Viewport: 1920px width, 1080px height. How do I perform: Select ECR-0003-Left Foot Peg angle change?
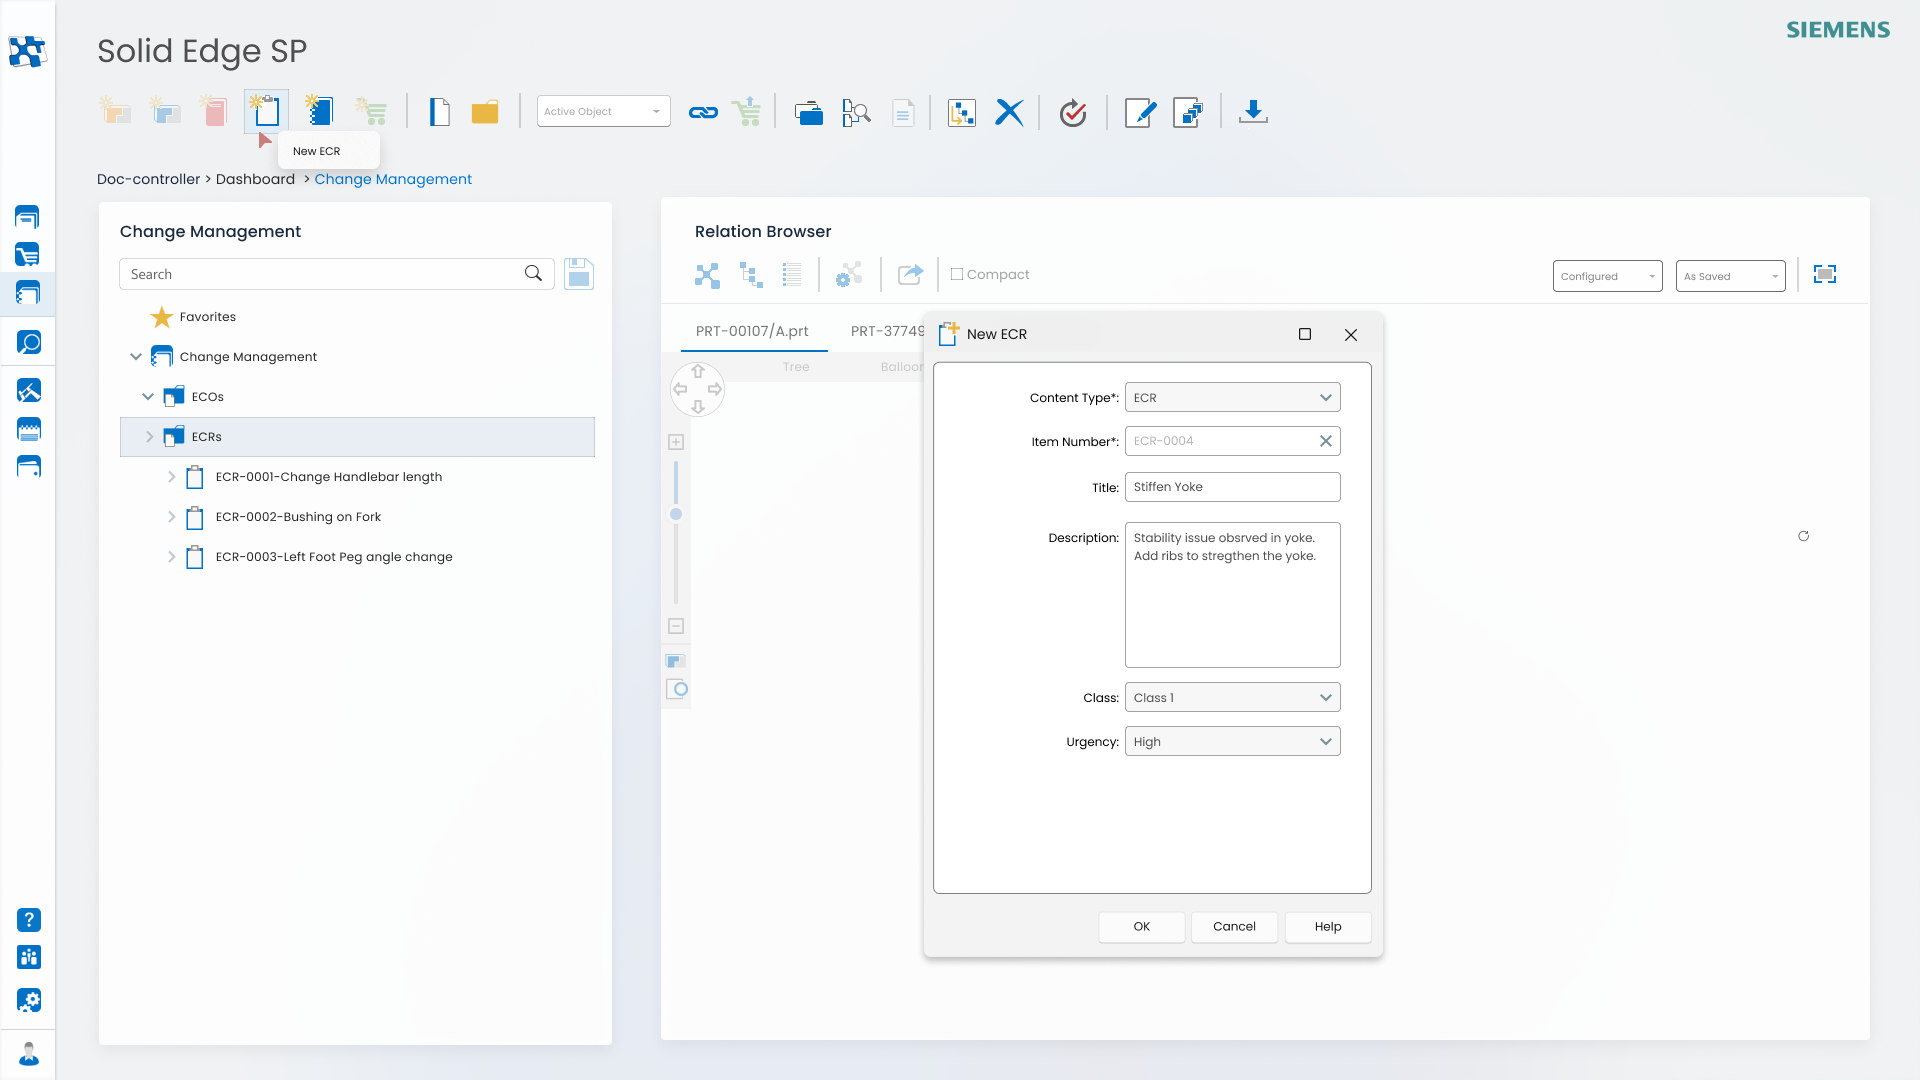click(334, 557)
